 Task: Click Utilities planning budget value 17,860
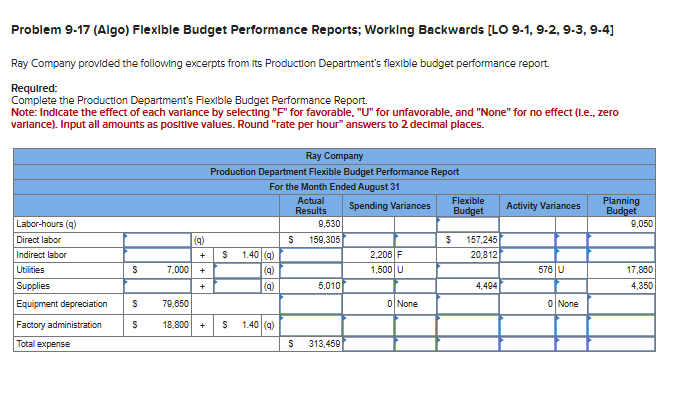click(639, 270)
